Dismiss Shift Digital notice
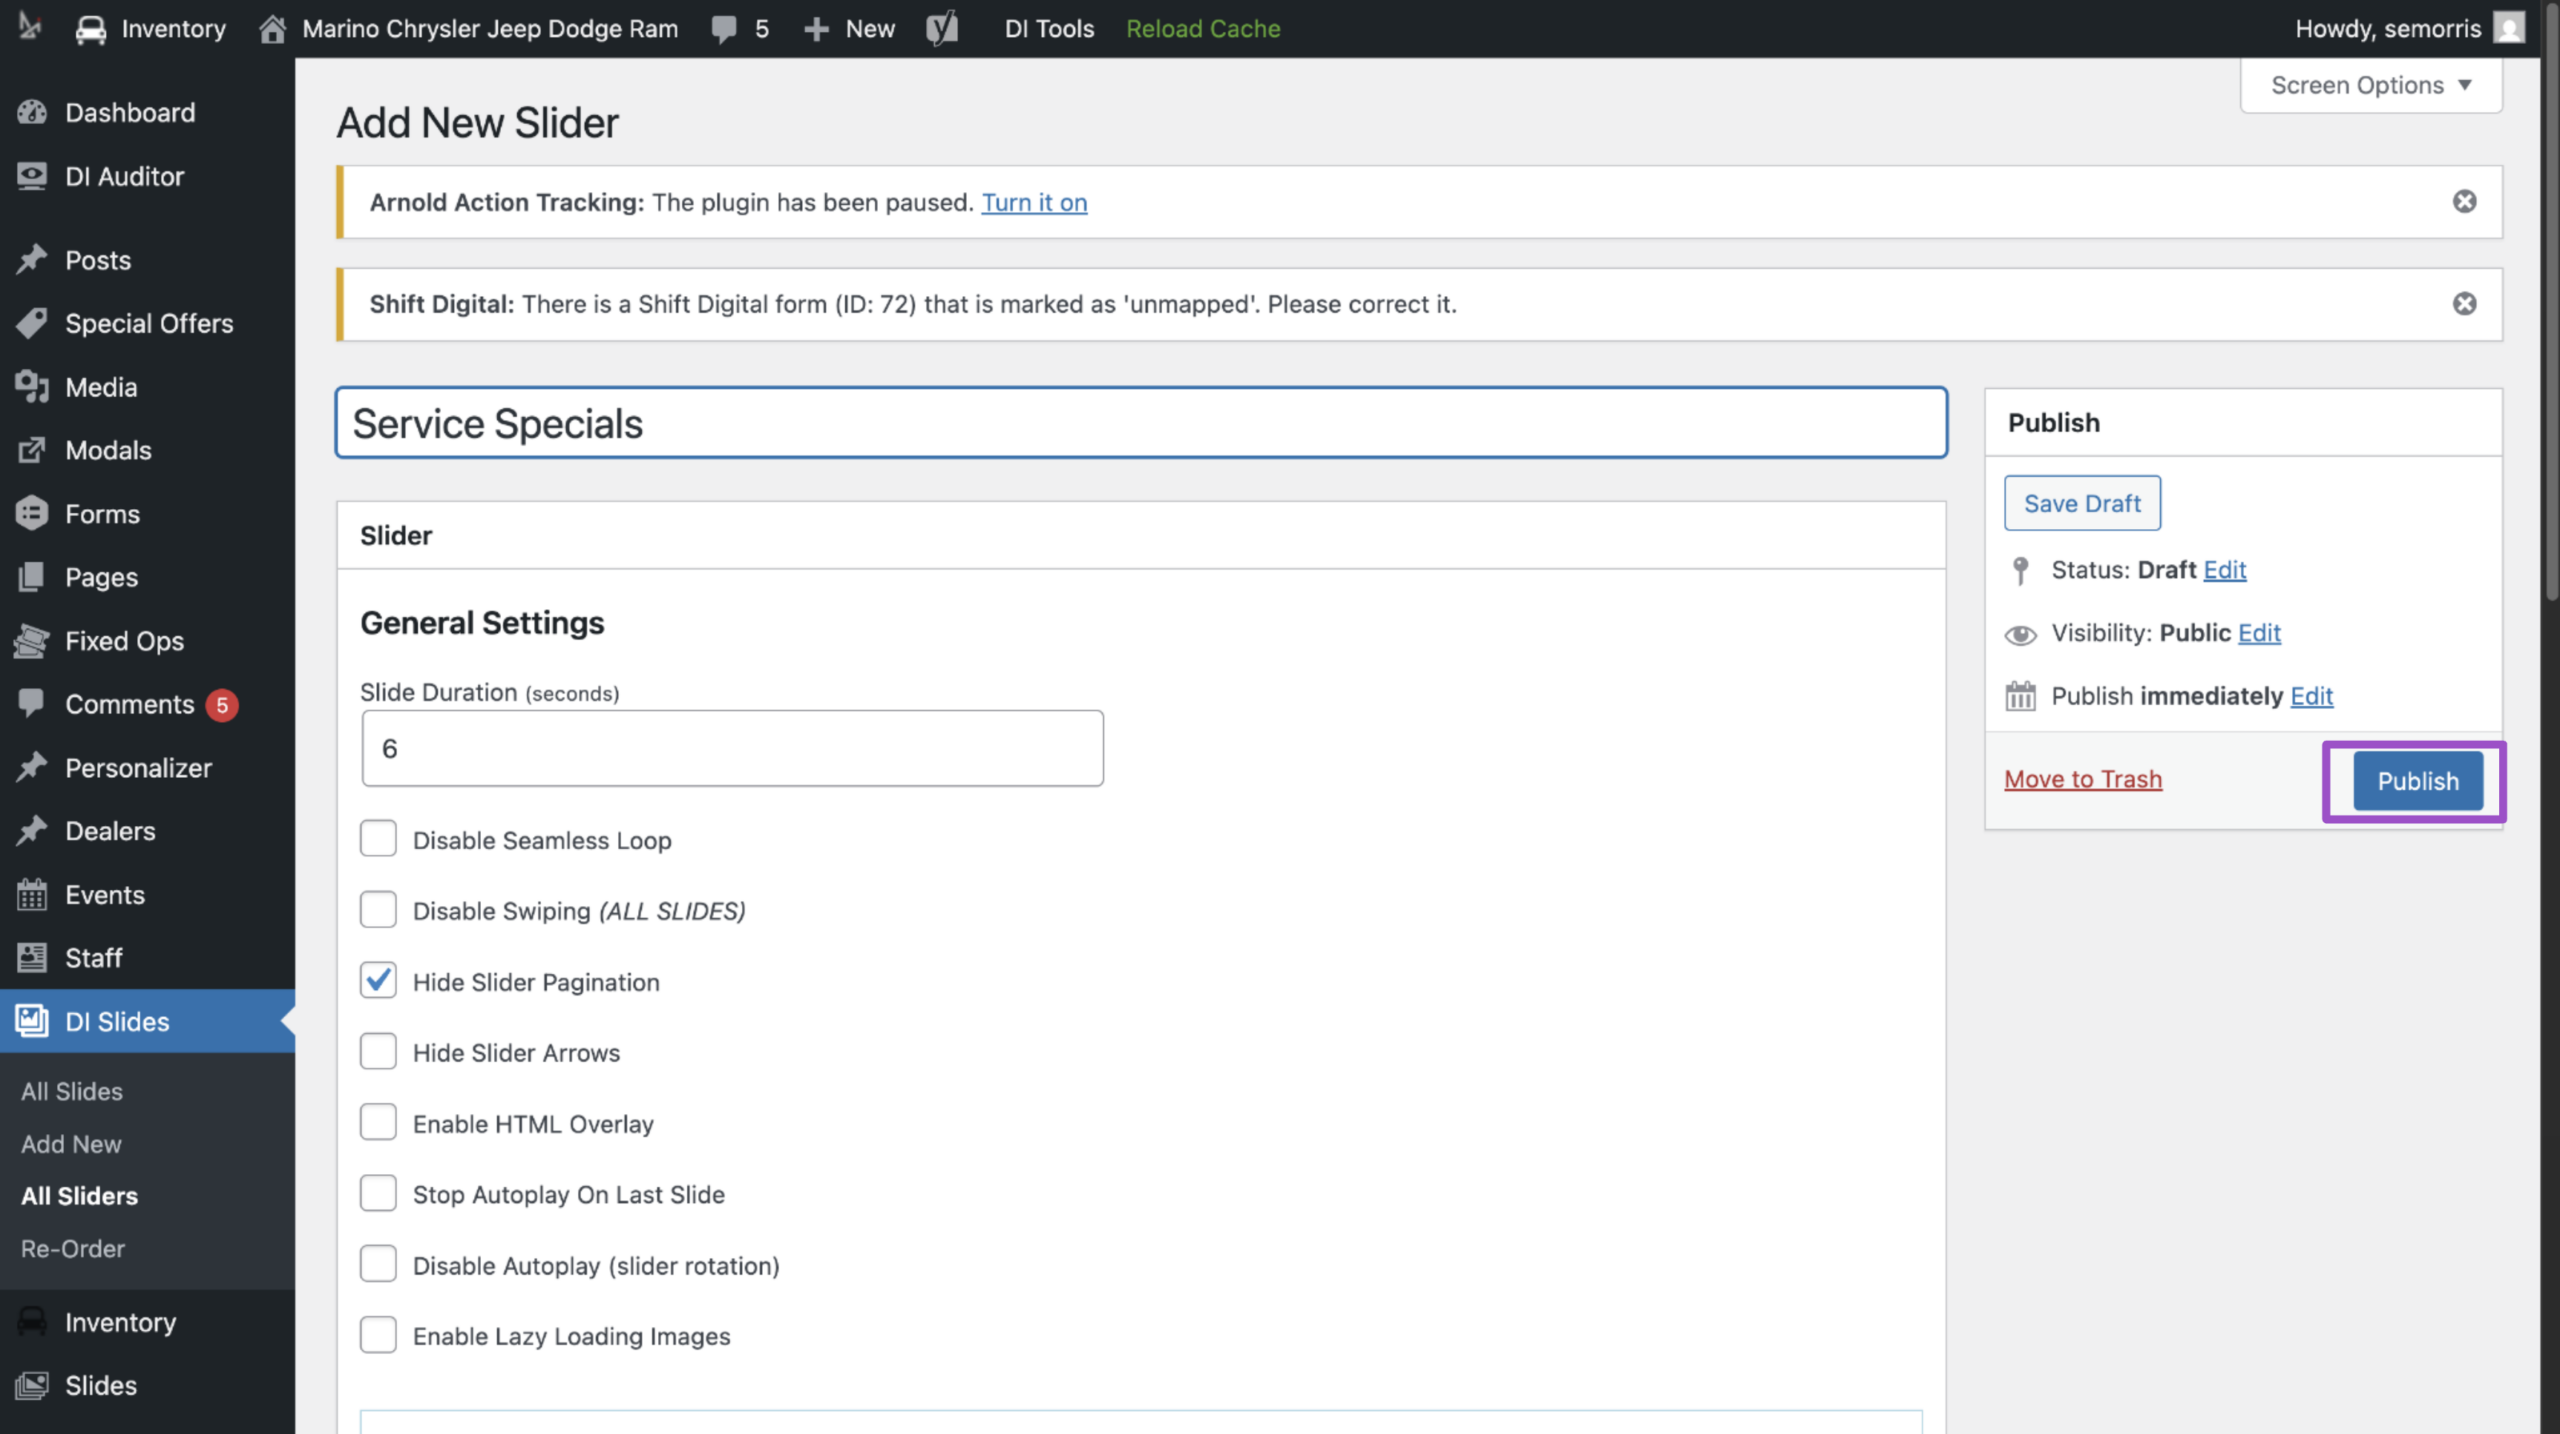This screenshot has width=2560, height=1434. tap(2464, 304)
